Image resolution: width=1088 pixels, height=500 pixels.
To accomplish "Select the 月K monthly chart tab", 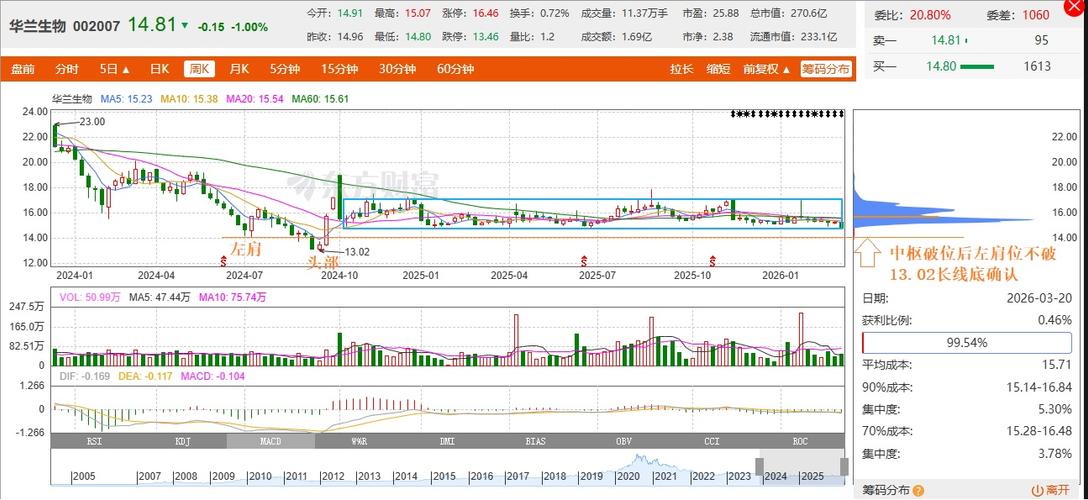I will (x=239, y=69).
